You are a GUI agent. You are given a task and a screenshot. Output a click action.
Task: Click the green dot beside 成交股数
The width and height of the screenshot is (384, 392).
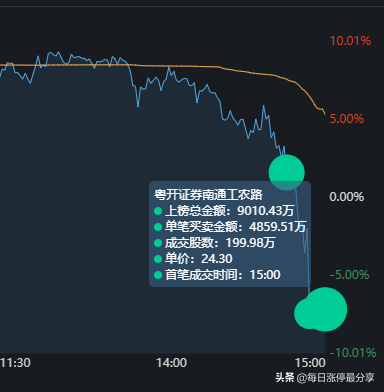(x=158, y=243)
